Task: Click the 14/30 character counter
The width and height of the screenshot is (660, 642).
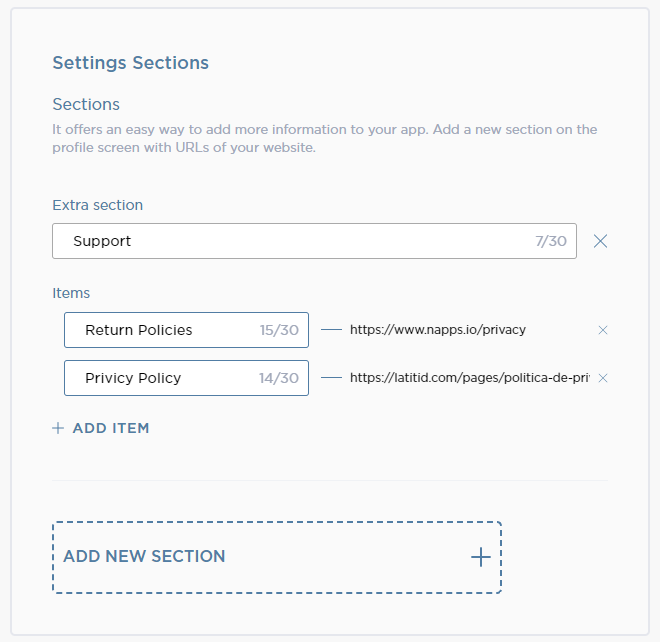Action: pos(279,378)
